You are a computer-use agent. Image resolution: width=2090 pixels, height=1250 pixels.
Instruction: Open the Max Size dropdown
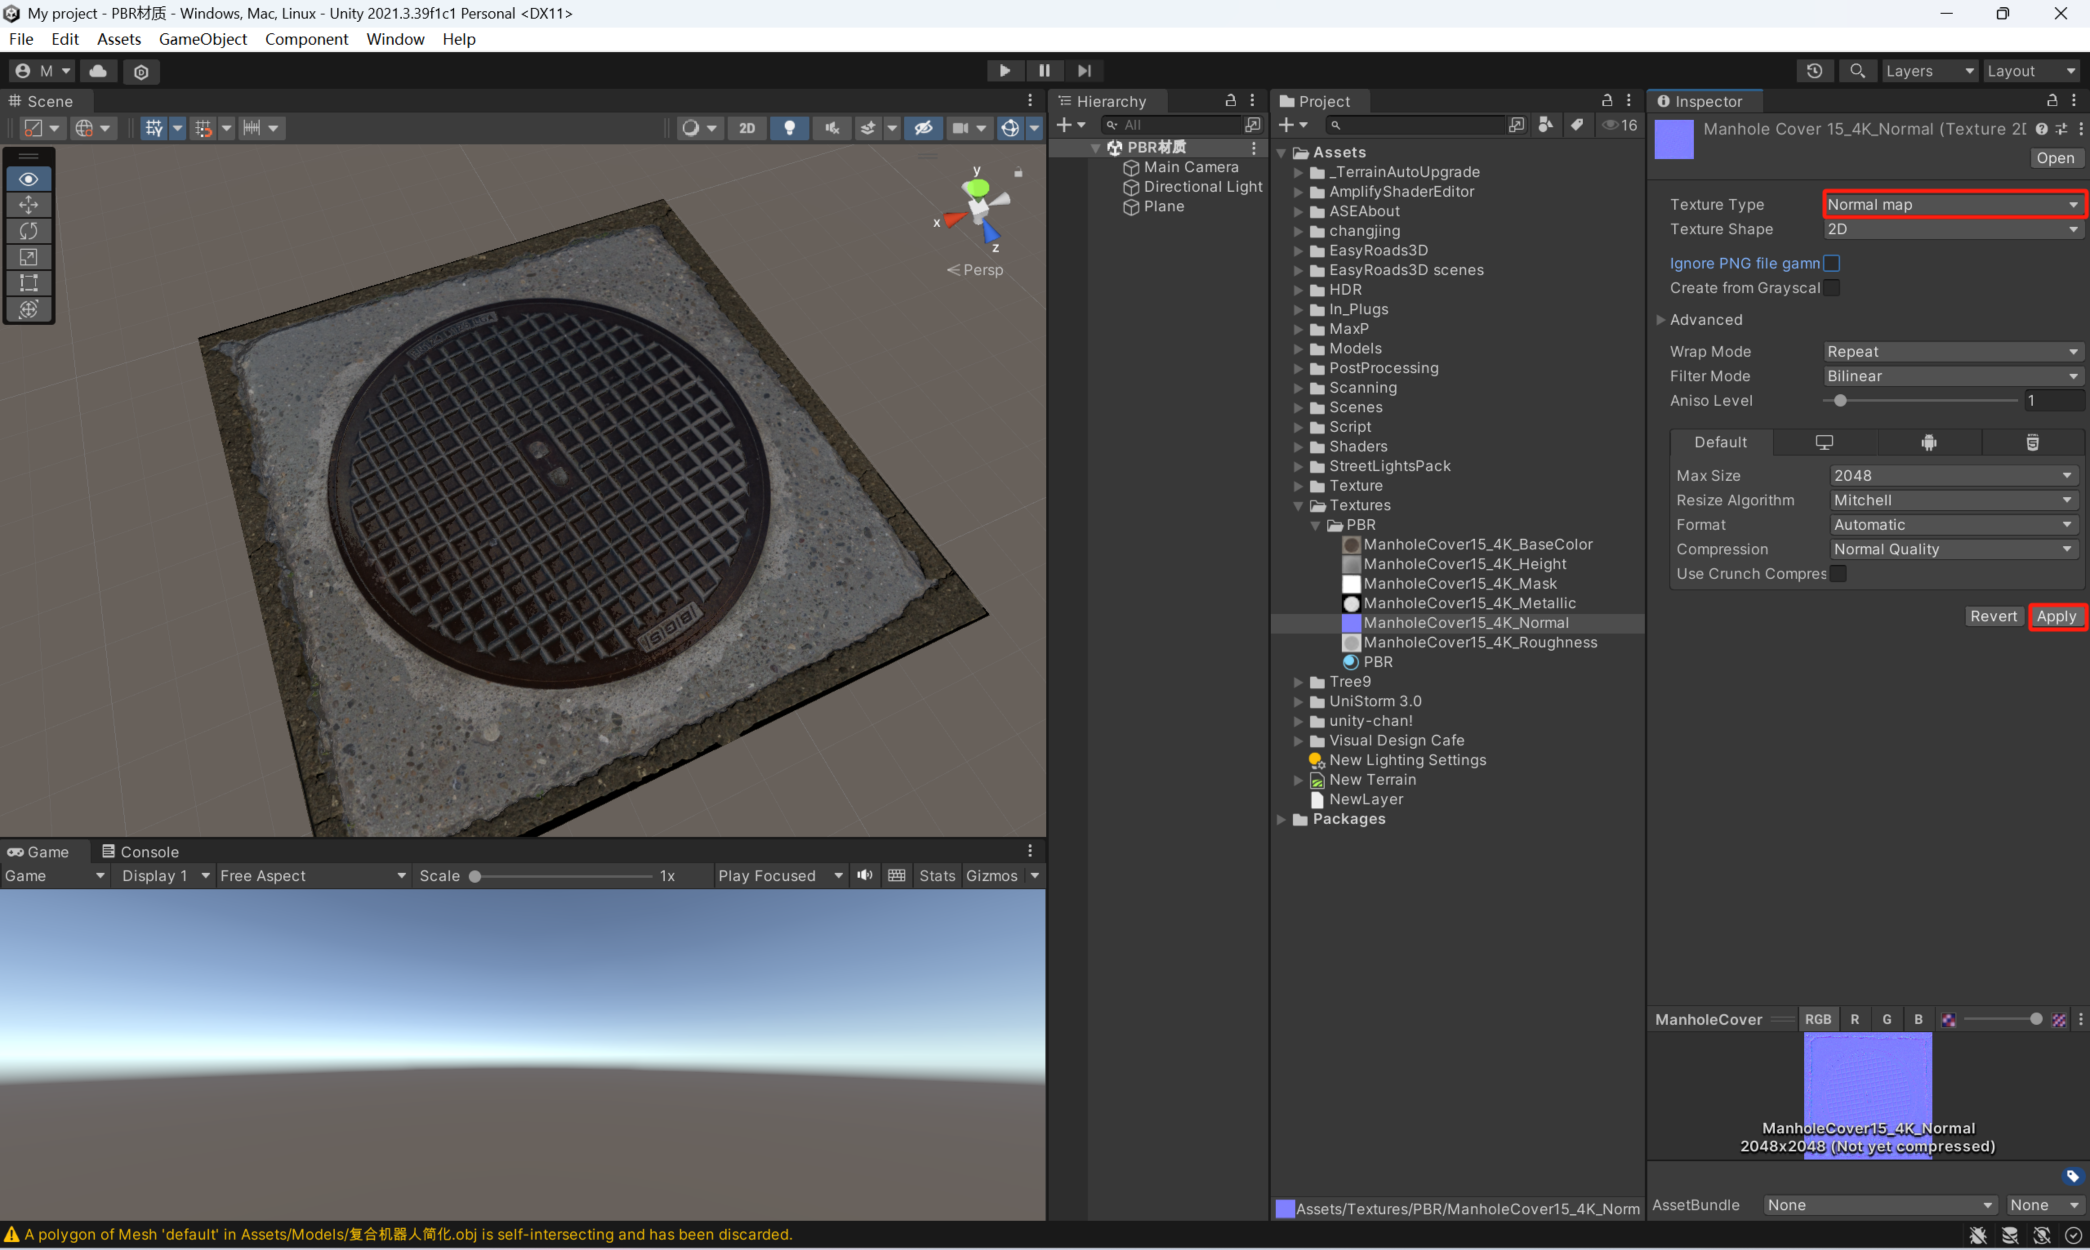pos(1952,476)
